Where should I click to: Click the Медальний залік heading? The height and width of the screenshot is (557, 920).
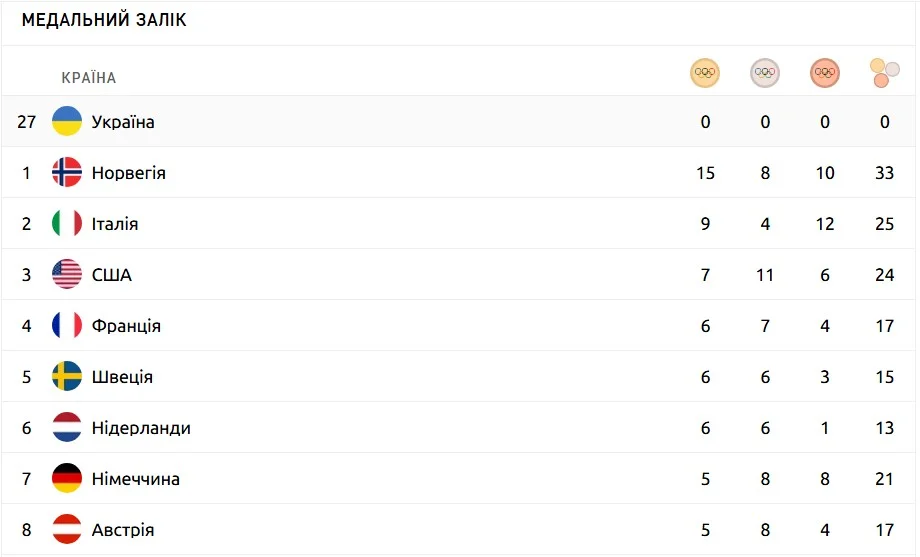104,21
